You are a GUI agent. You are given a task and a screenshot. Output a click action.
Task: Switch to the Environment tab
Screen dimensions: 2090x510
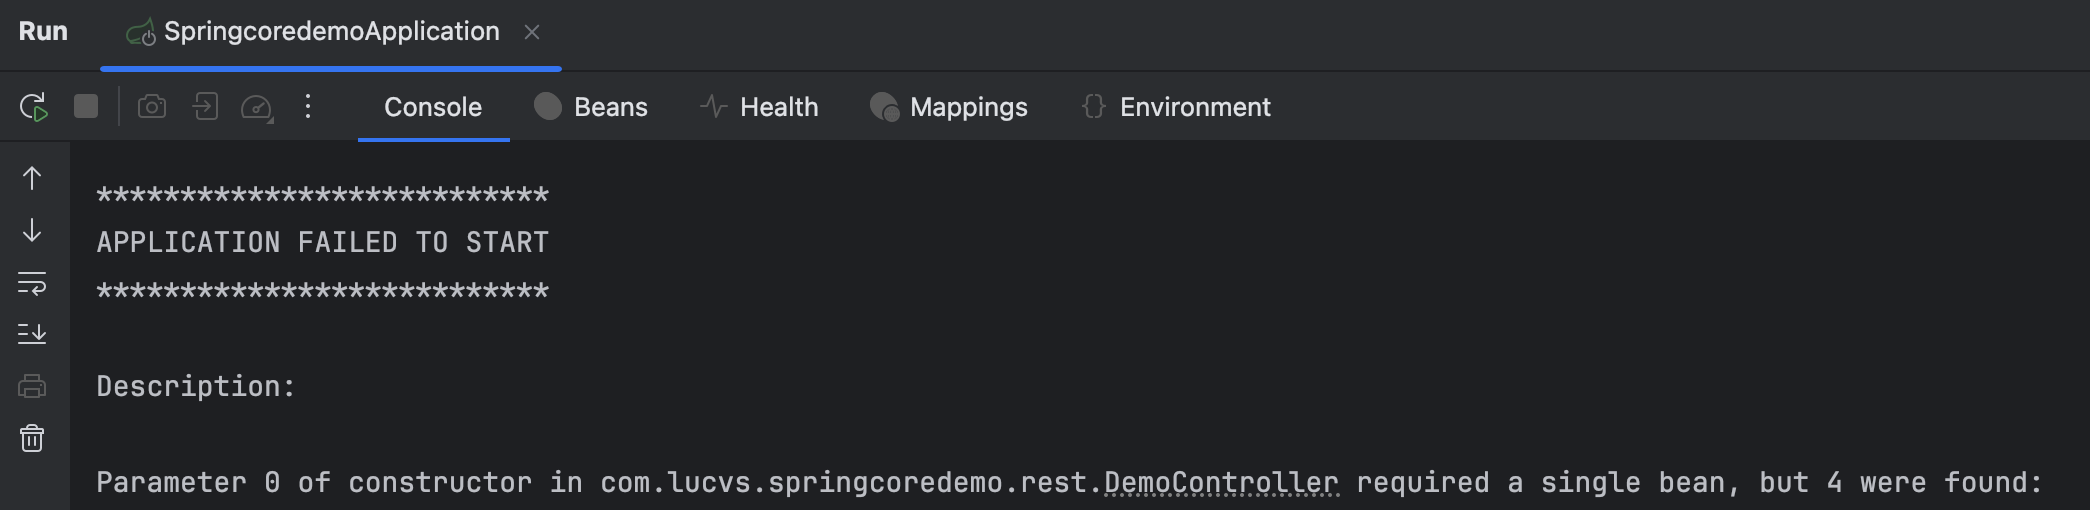click(x=1176, y=107)
